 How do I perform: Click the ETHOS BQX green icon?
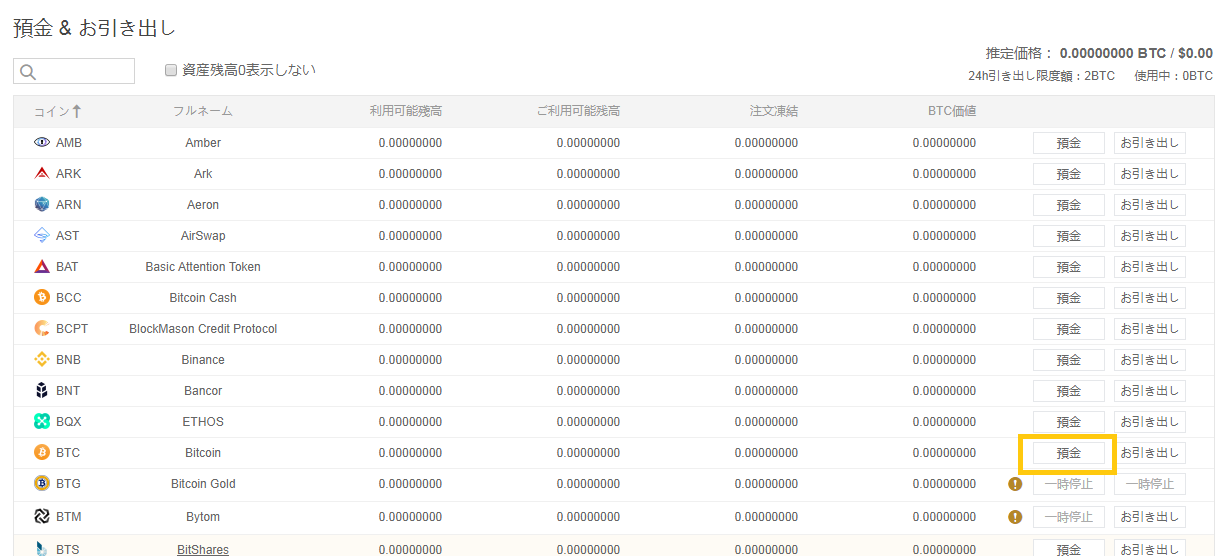42,422
